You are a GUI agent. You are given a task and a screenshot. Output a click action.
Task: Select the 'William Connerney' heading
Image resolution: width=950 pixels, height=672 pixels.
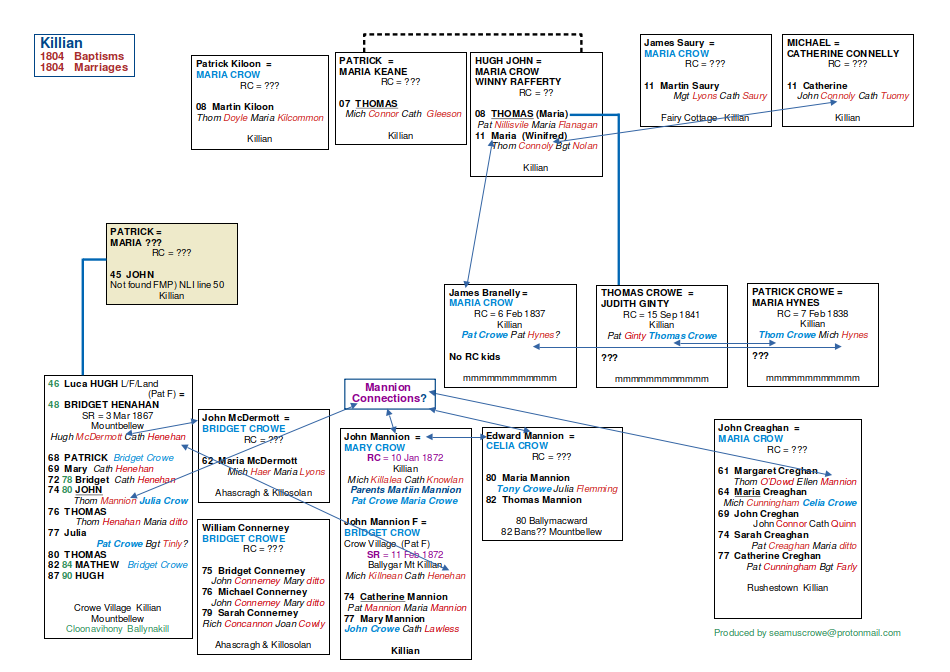(245, 528)
